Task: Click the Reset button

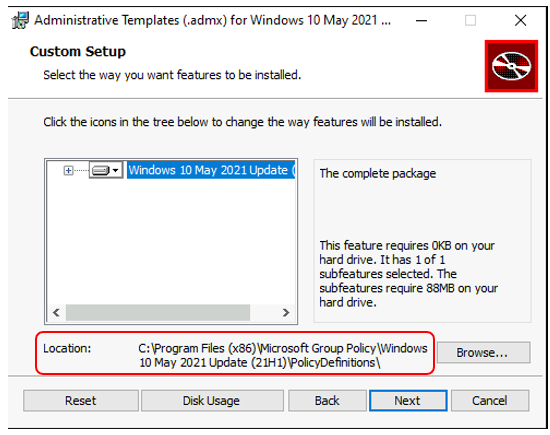Action: [x=81, y=400]
